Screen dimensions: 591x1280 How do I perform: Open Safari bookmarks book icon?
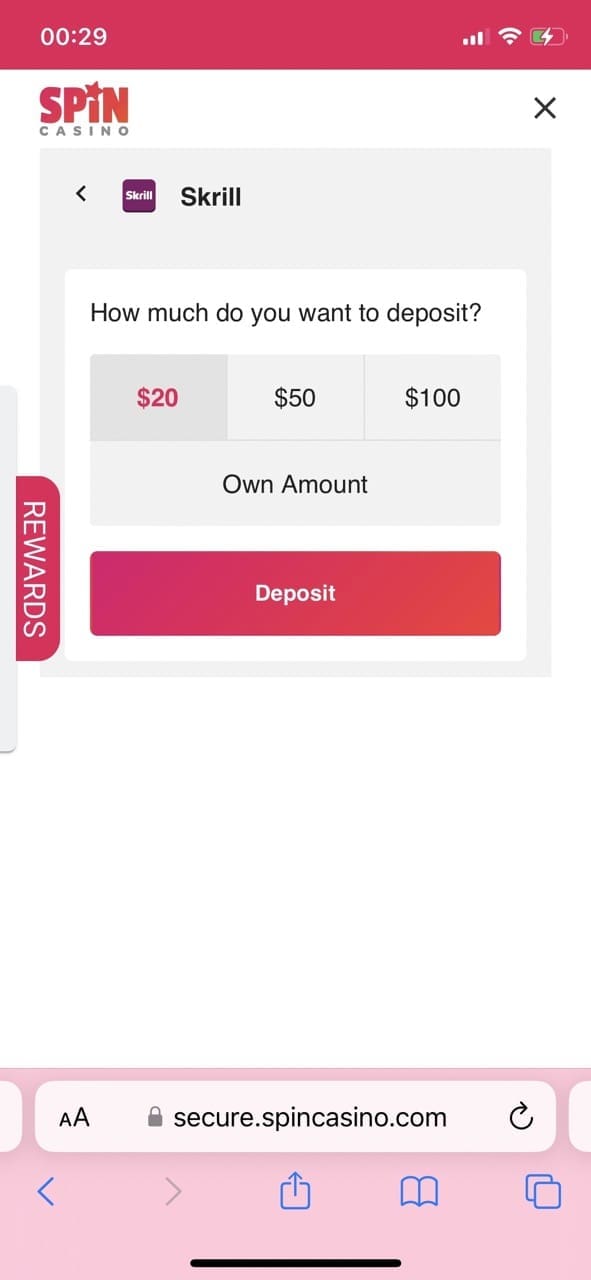point(419,1191)
